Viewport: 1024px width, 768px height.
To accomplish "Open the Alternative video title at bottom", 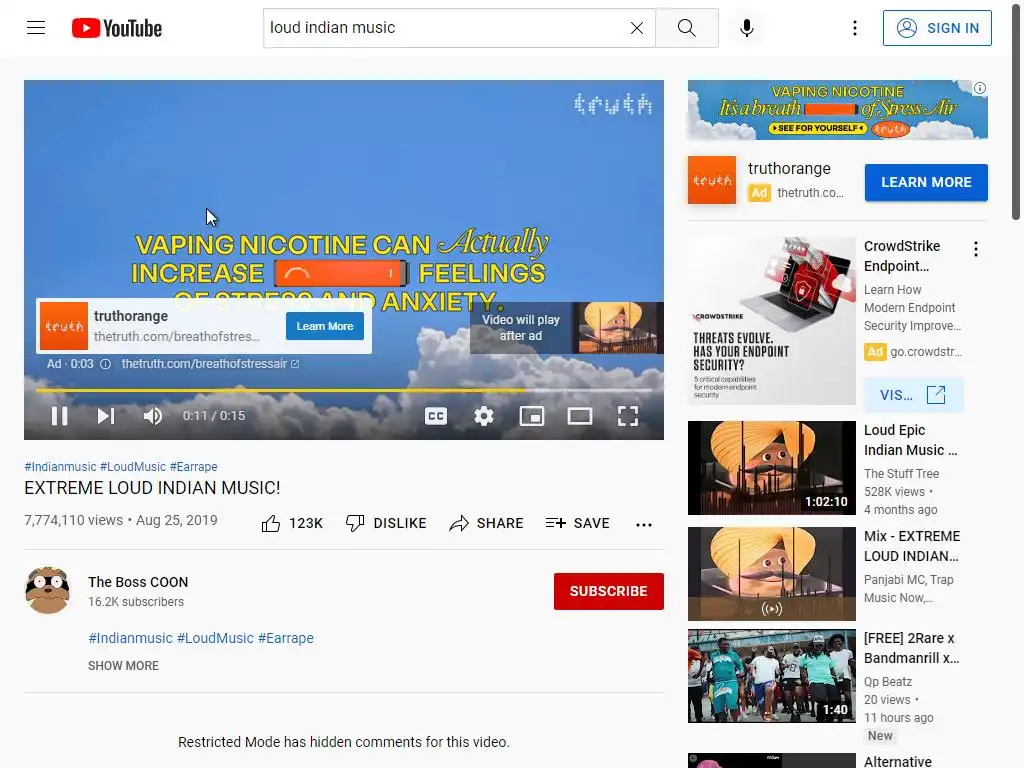I will click(898, 761).
